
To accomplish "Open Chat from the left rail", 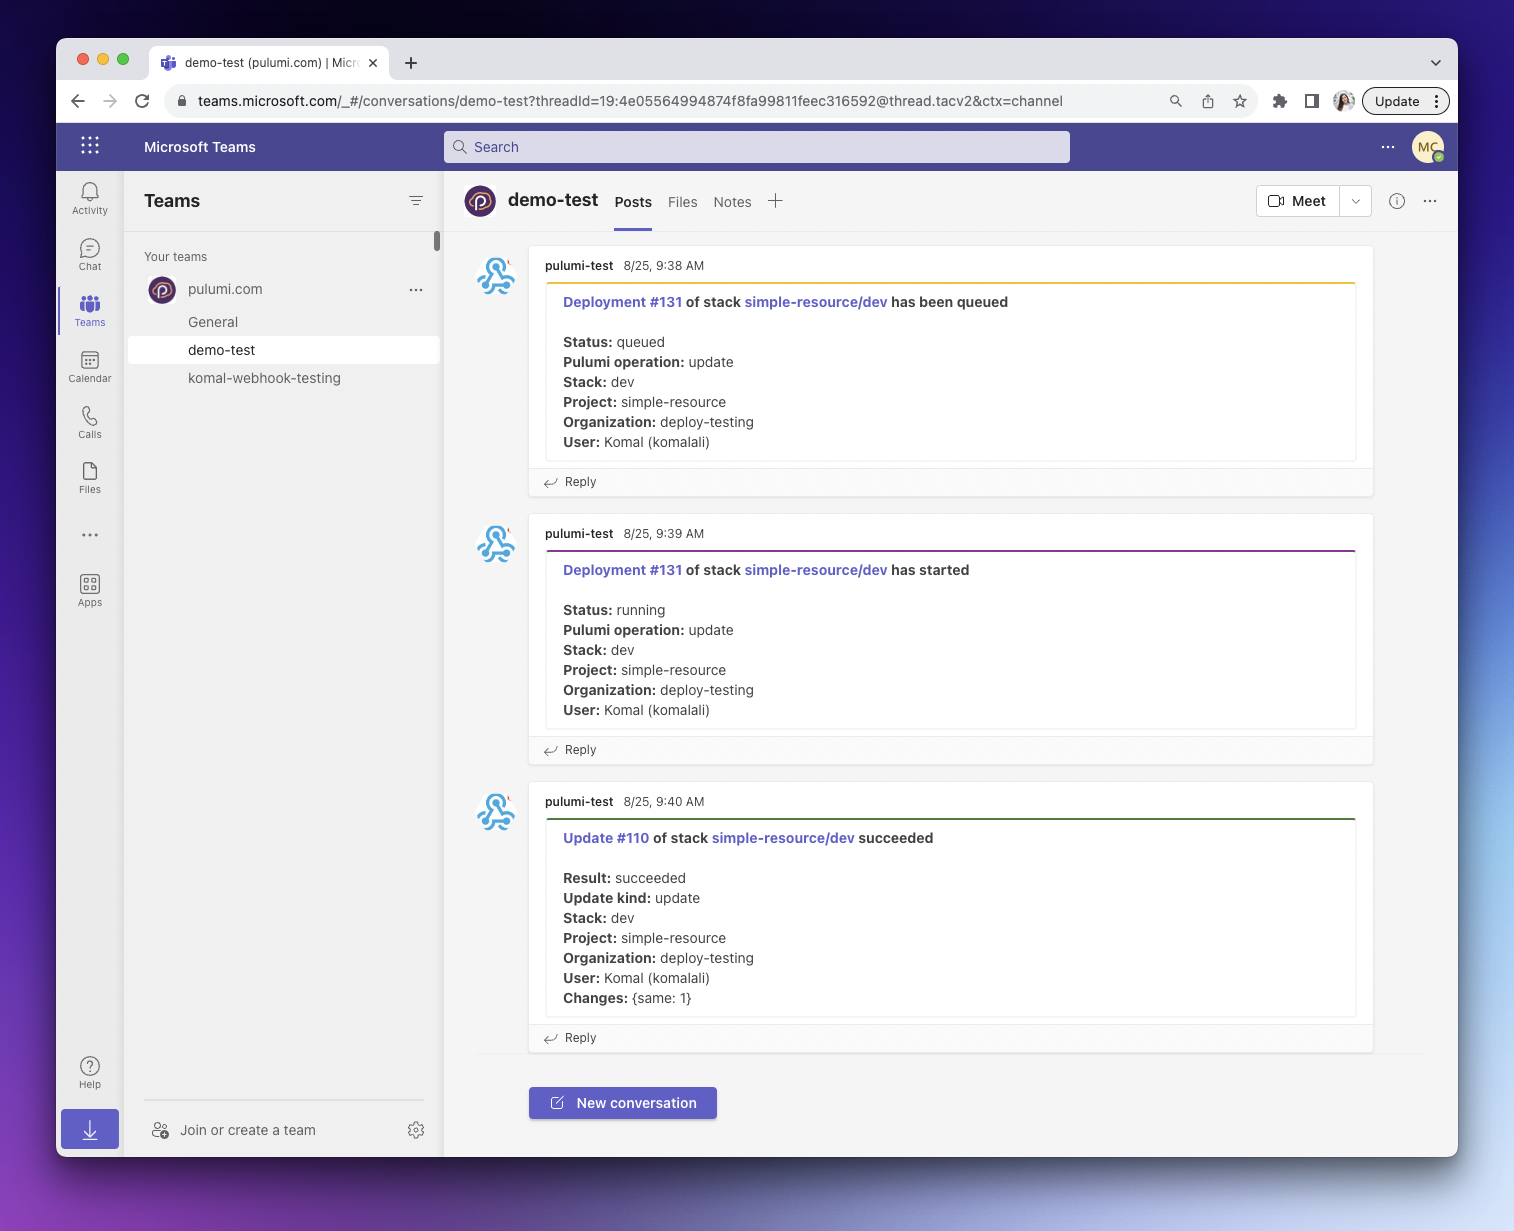I will 90,254.
